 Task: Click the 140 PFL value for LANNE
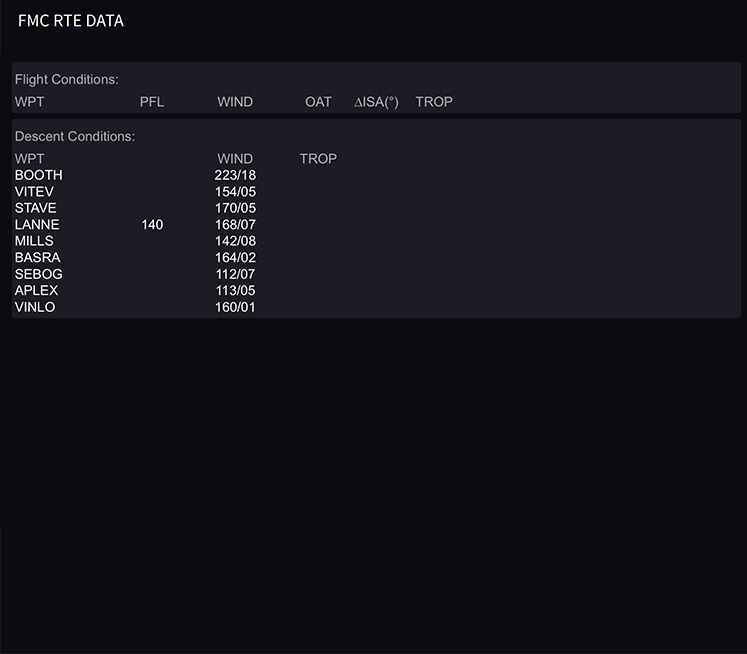(x=152, y=225)
